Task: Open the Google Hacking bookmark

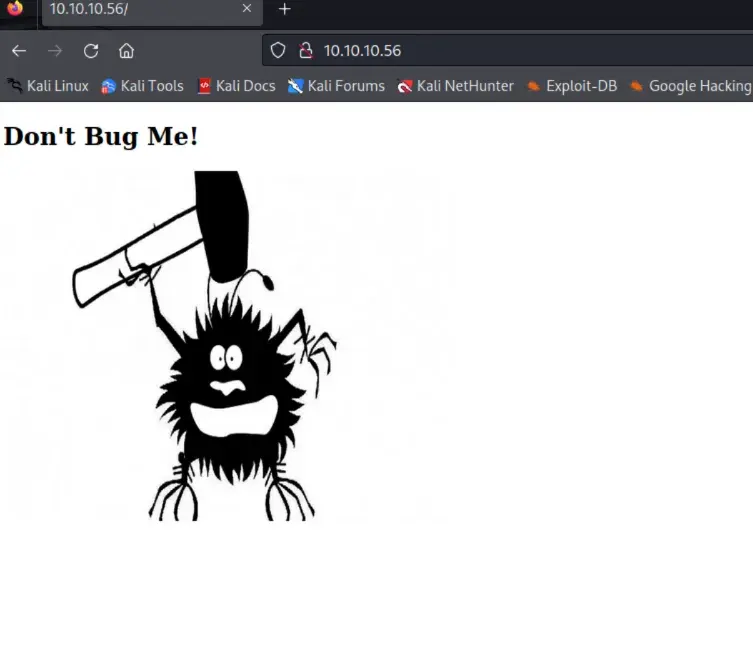Action: coord(690,86)
